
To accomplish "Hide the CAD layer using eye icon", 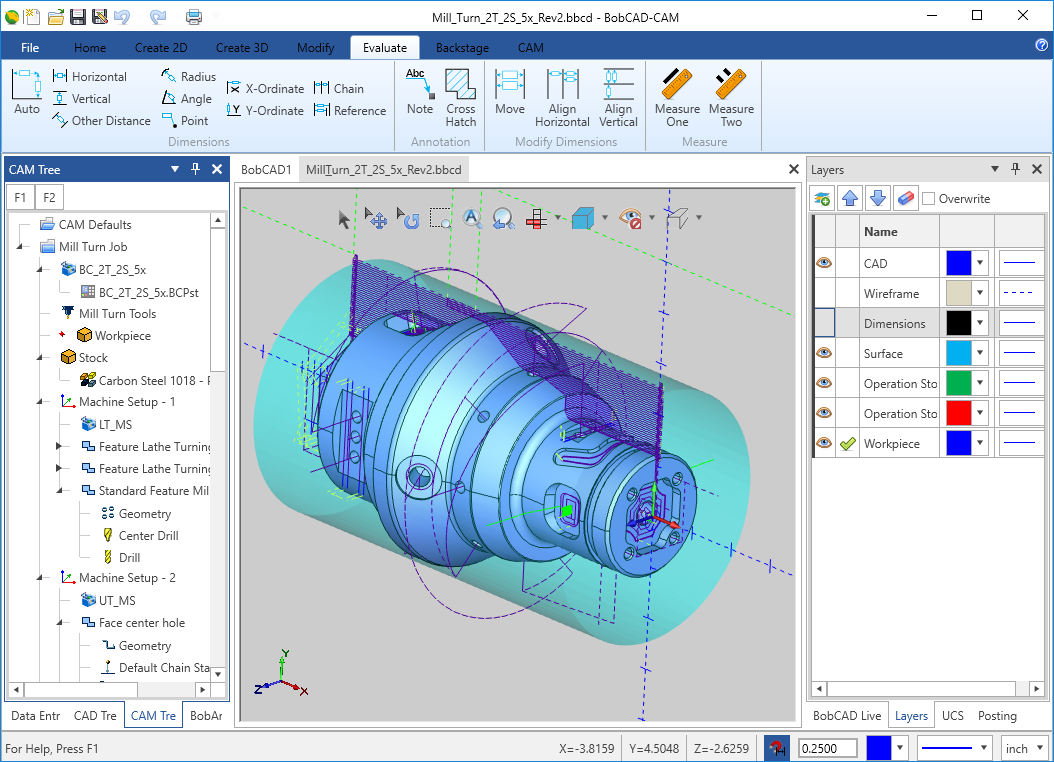I will click(824, 264).
